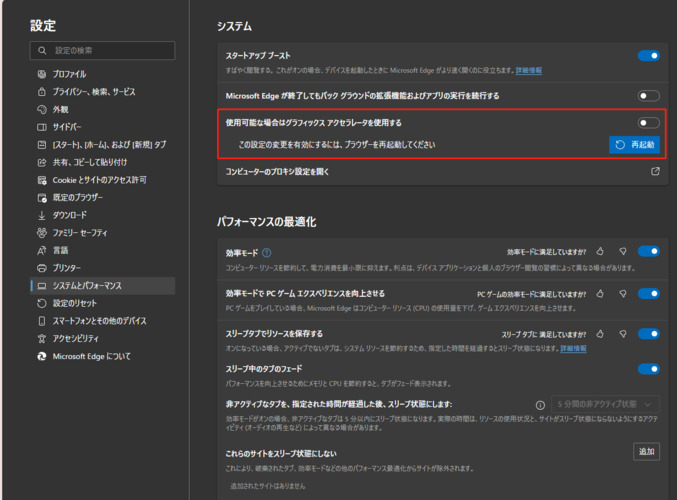Click the profile icon beside プロファイル

point(41,74)
